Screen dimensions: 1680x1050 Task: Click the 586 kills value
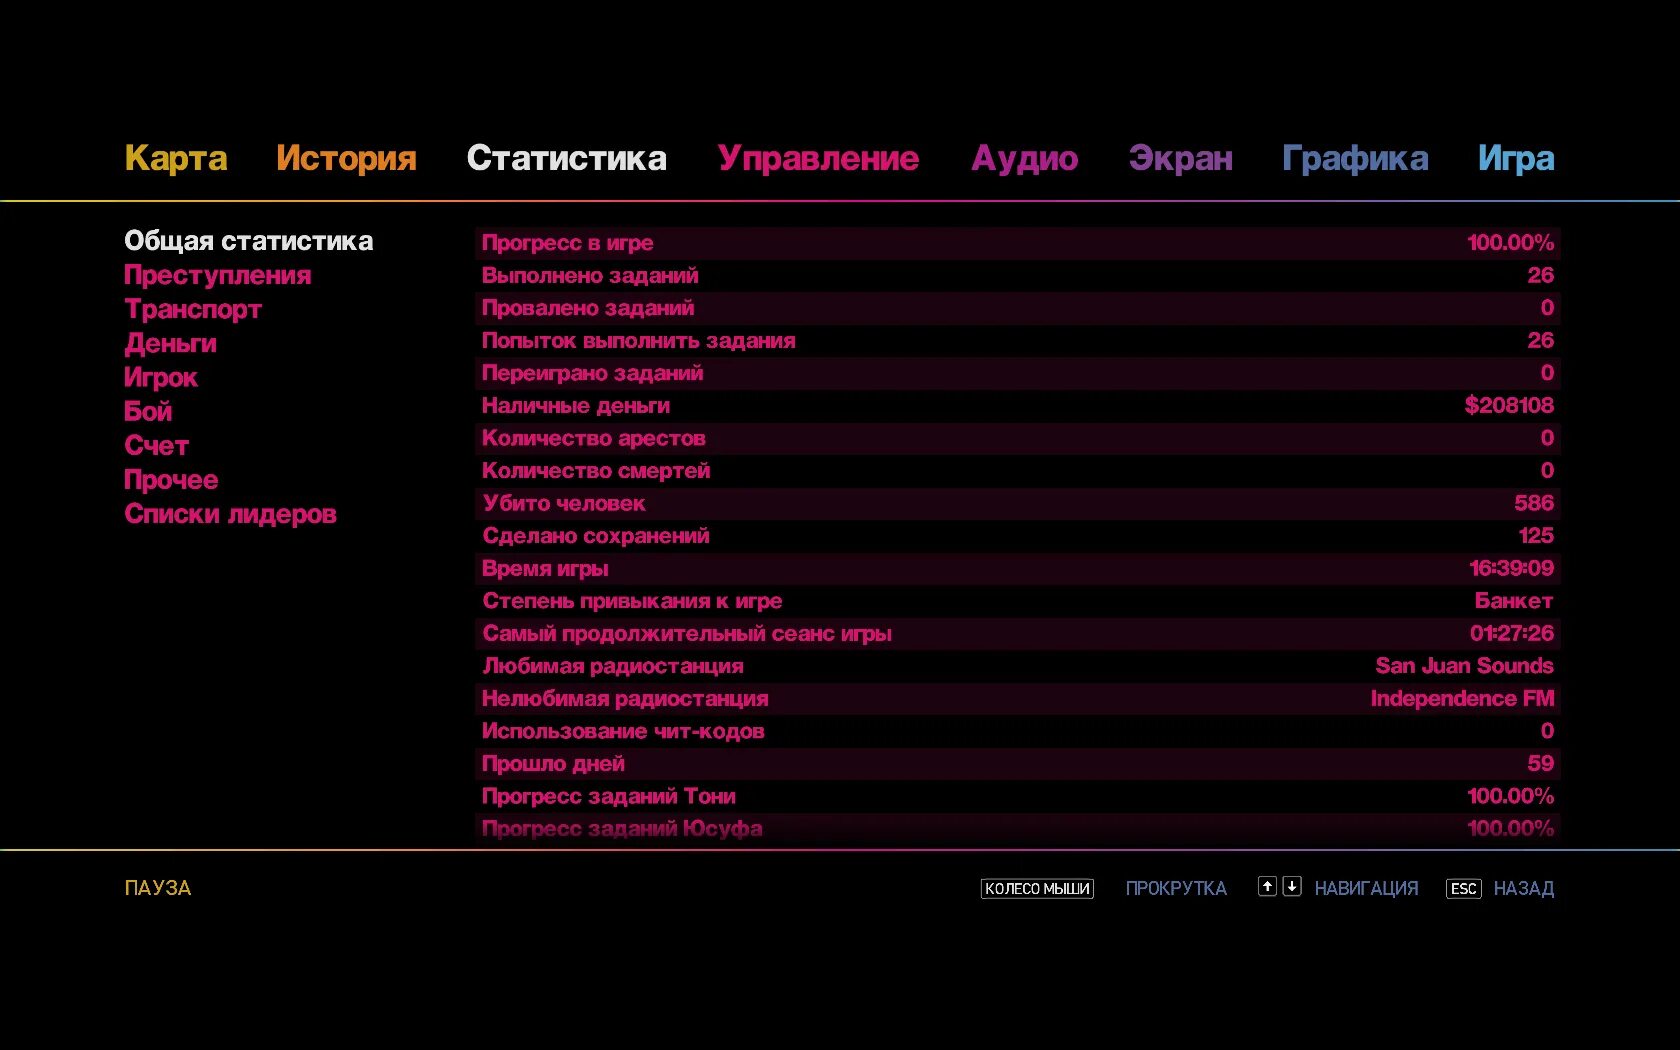coord(1534,503)
